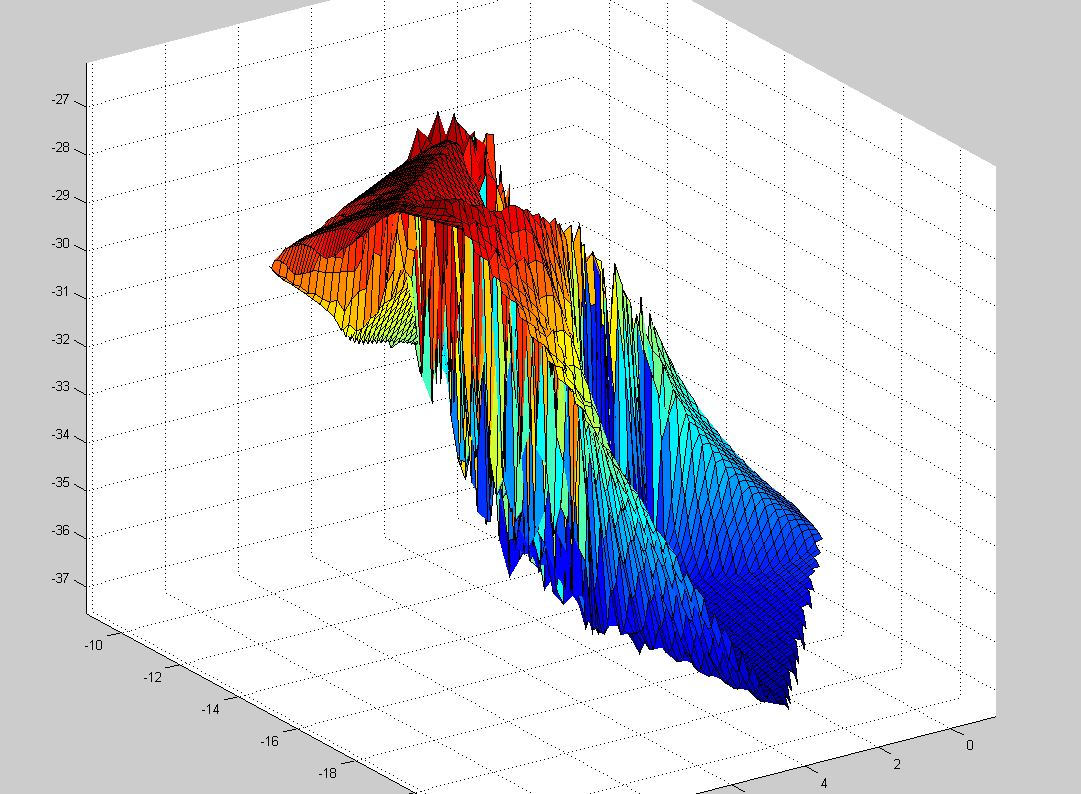This screenshot has height=794, width=1081.
Task: Click the -18 horizontal axis tick label
Action: [328, 773]
